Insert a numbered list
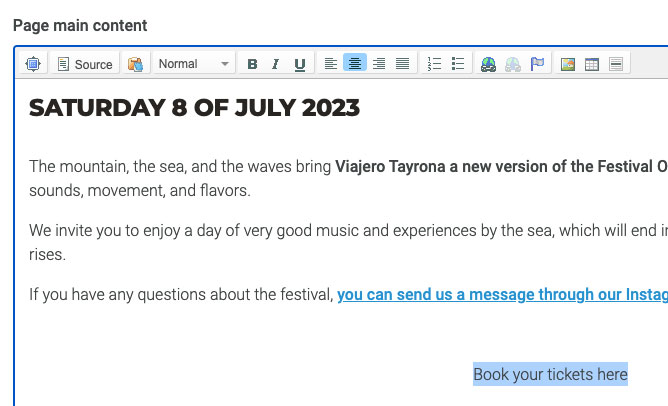Image resolution: width=668 pixels, height=406 pixels. tap(434, 64)
